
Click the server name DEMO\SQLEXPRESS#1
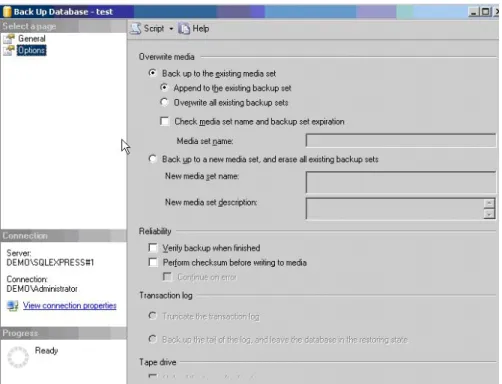(50, 263)
